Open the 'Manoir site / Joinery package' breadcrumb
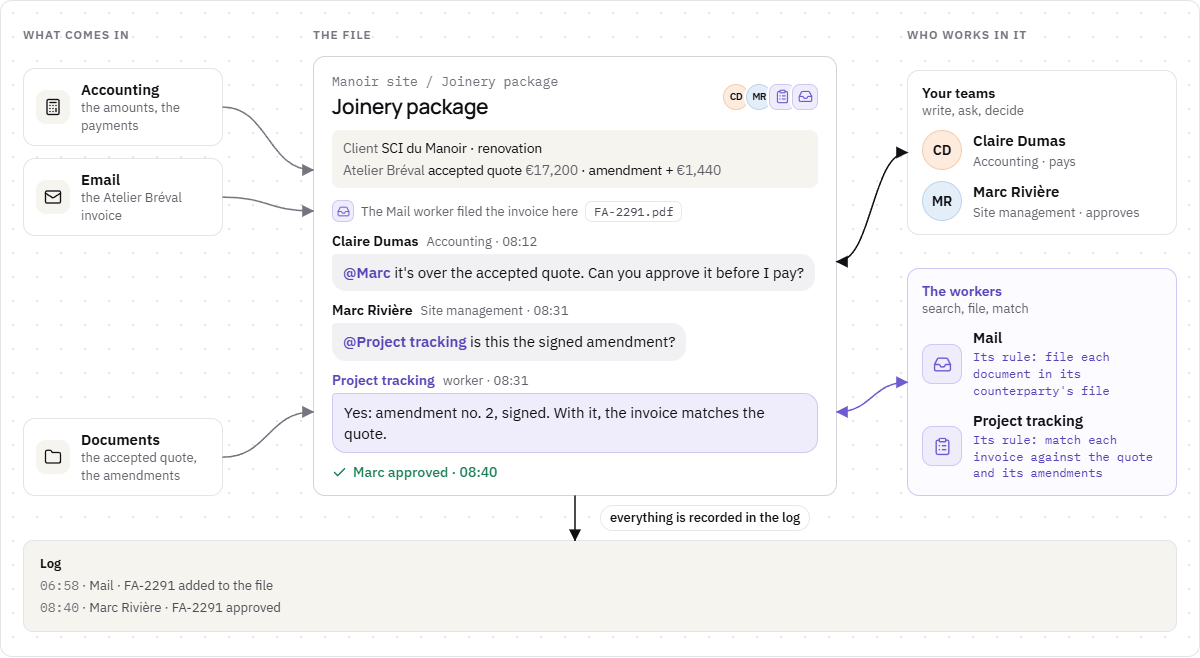The width and height of the screenshot is (1200, 658). point(445,82)
